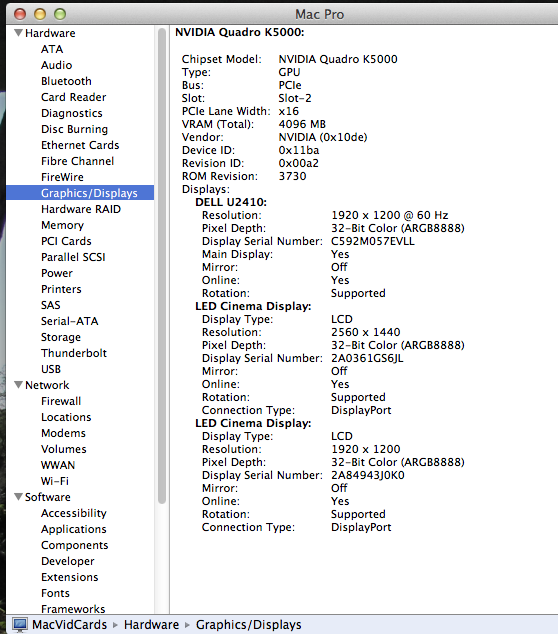
Task: Click the MacVidCards computer icon in path bar
Action: pos(19,625)
